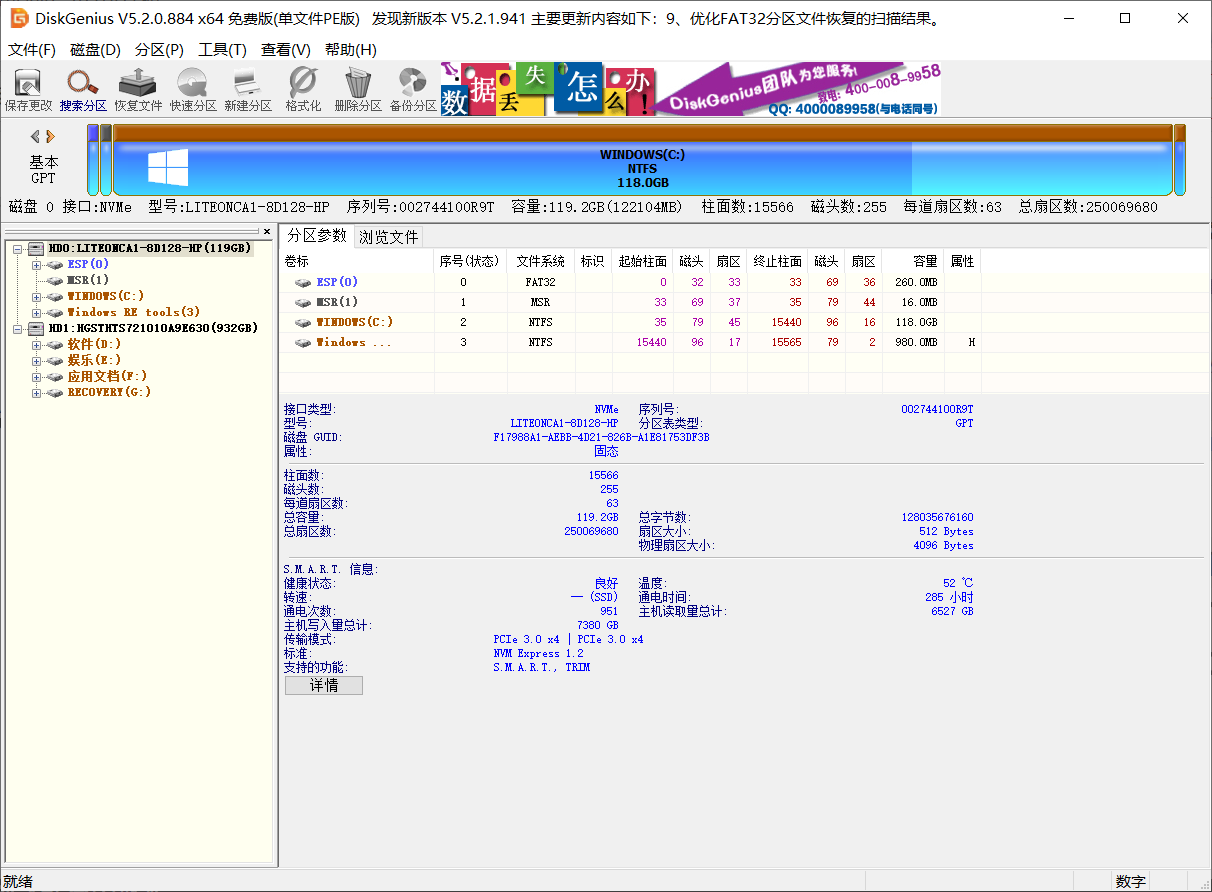Viewport: 1212px width, 892px height.
Task: Click the 118.0GB capacity cell
Action: pyautogui.click(x=916, y=323)
